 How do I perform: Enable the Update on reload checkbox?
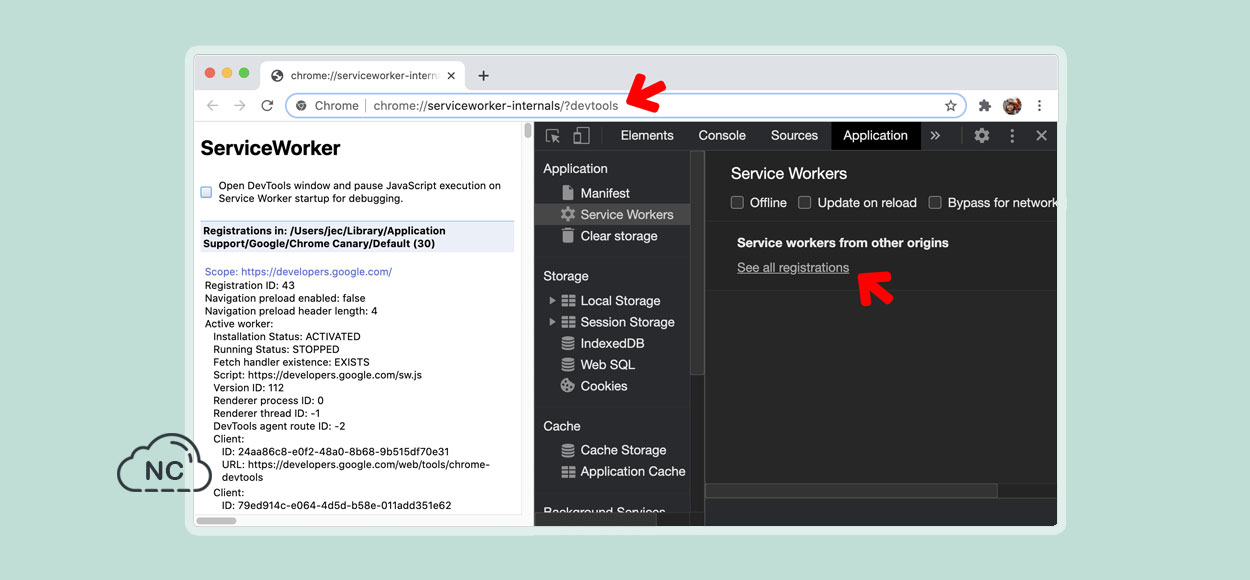804,203
